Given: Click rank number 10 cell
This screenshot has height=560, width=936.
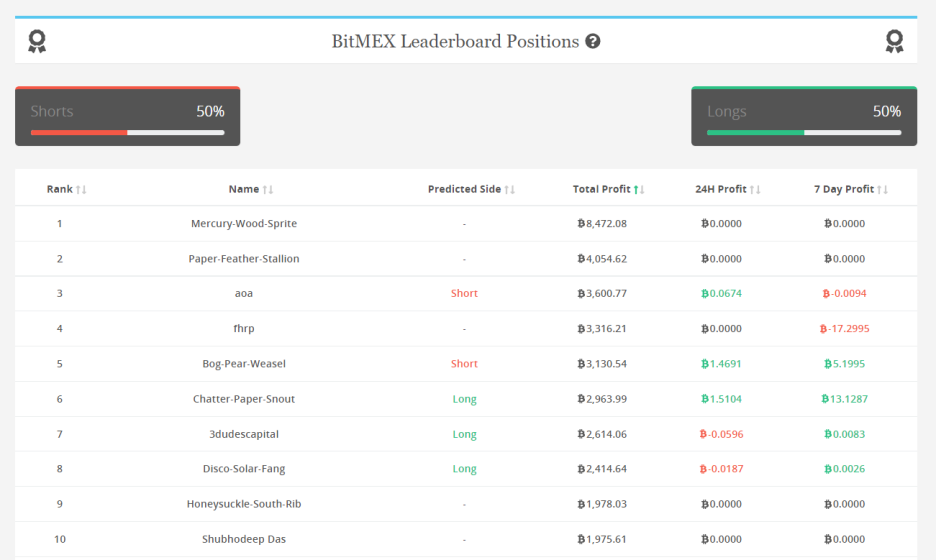Looking at the screenshot, I should [60, 539].
